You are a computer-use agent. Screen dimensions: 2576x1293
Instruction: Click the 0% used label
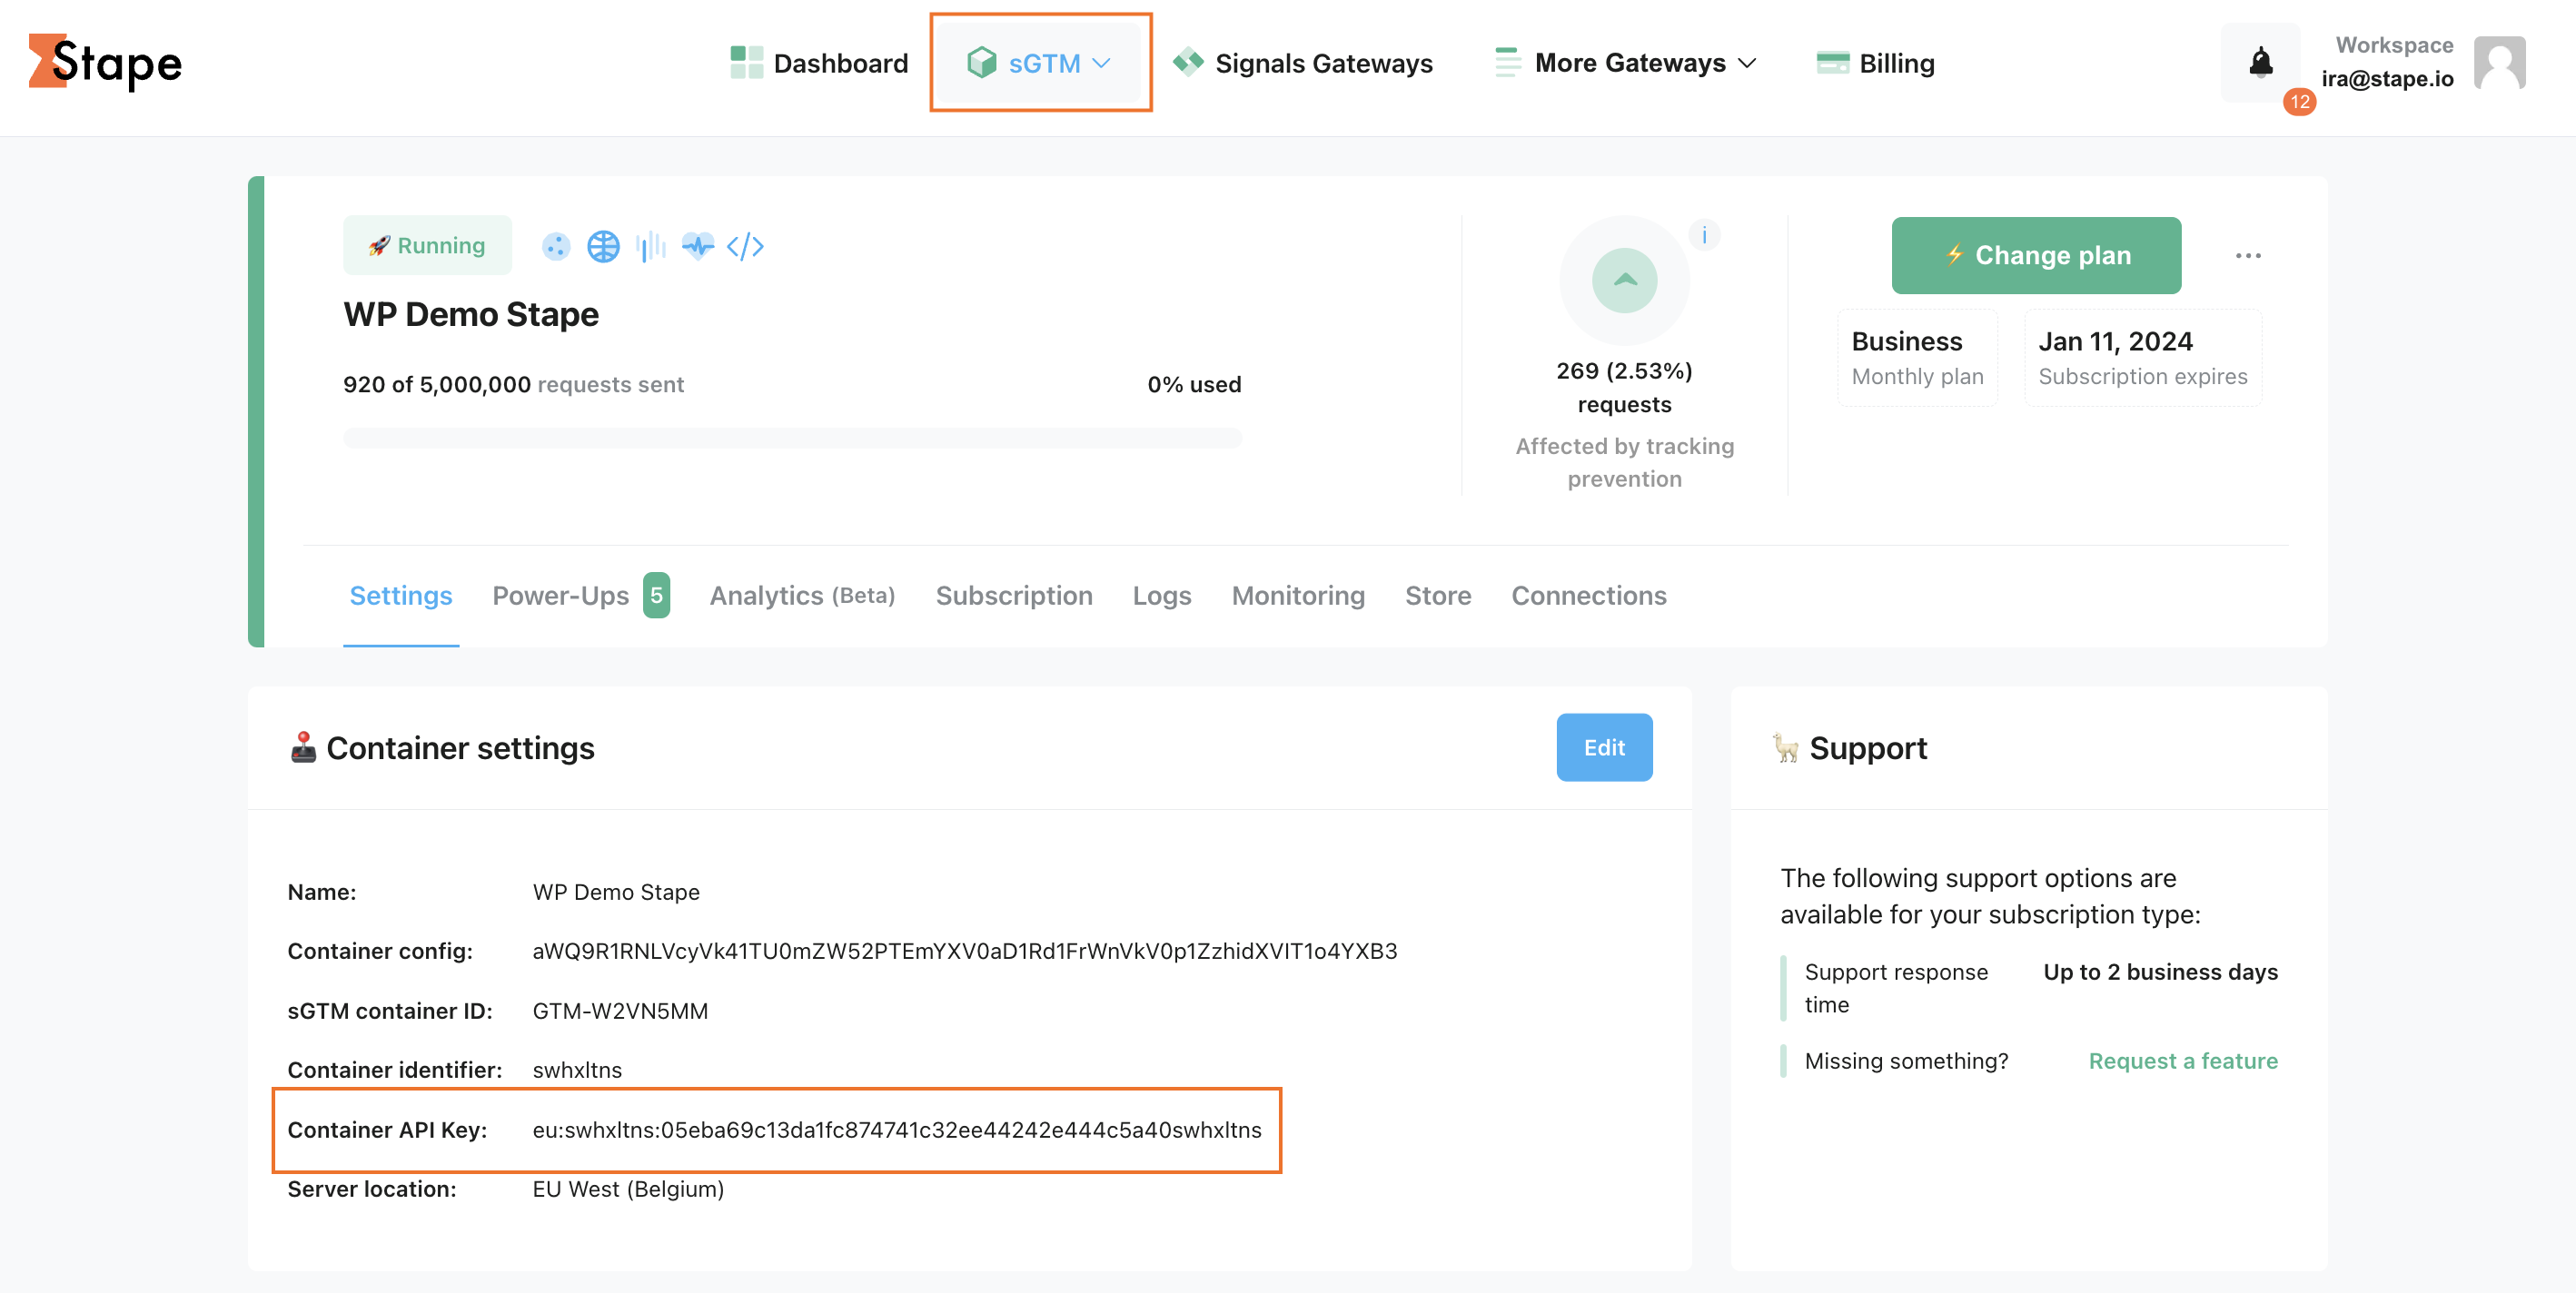1194,384
